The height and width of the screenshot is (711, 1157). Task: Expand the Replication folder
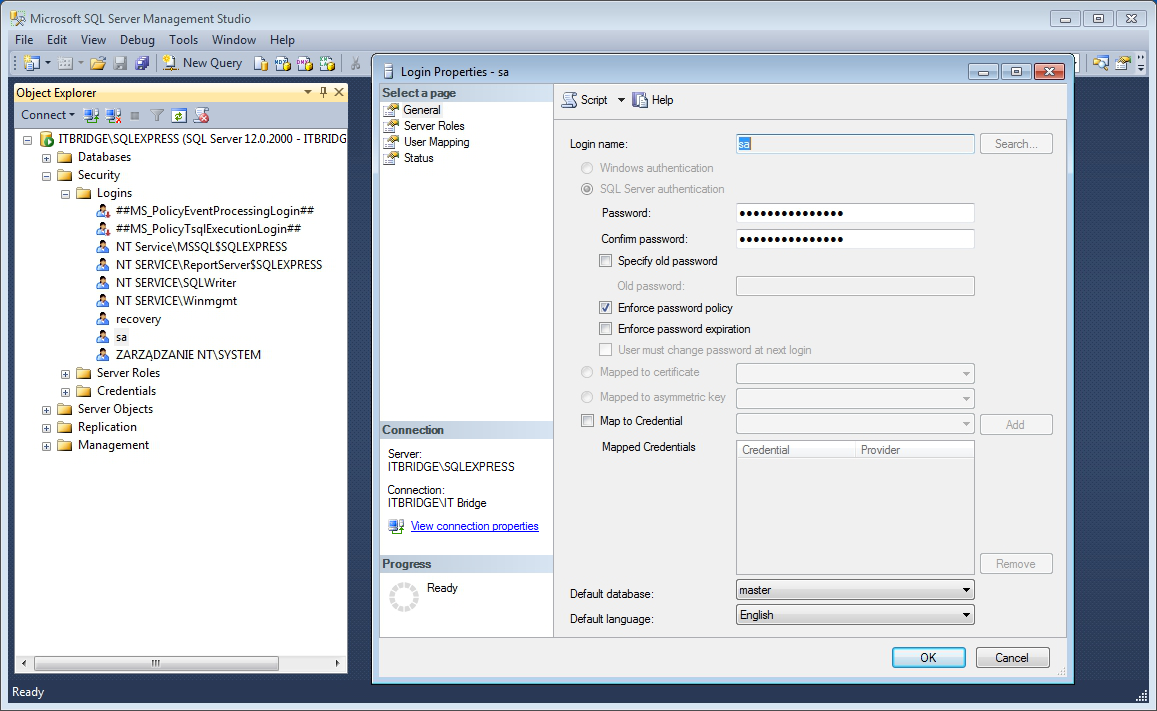pyautogui.click(x=46, y=428)
